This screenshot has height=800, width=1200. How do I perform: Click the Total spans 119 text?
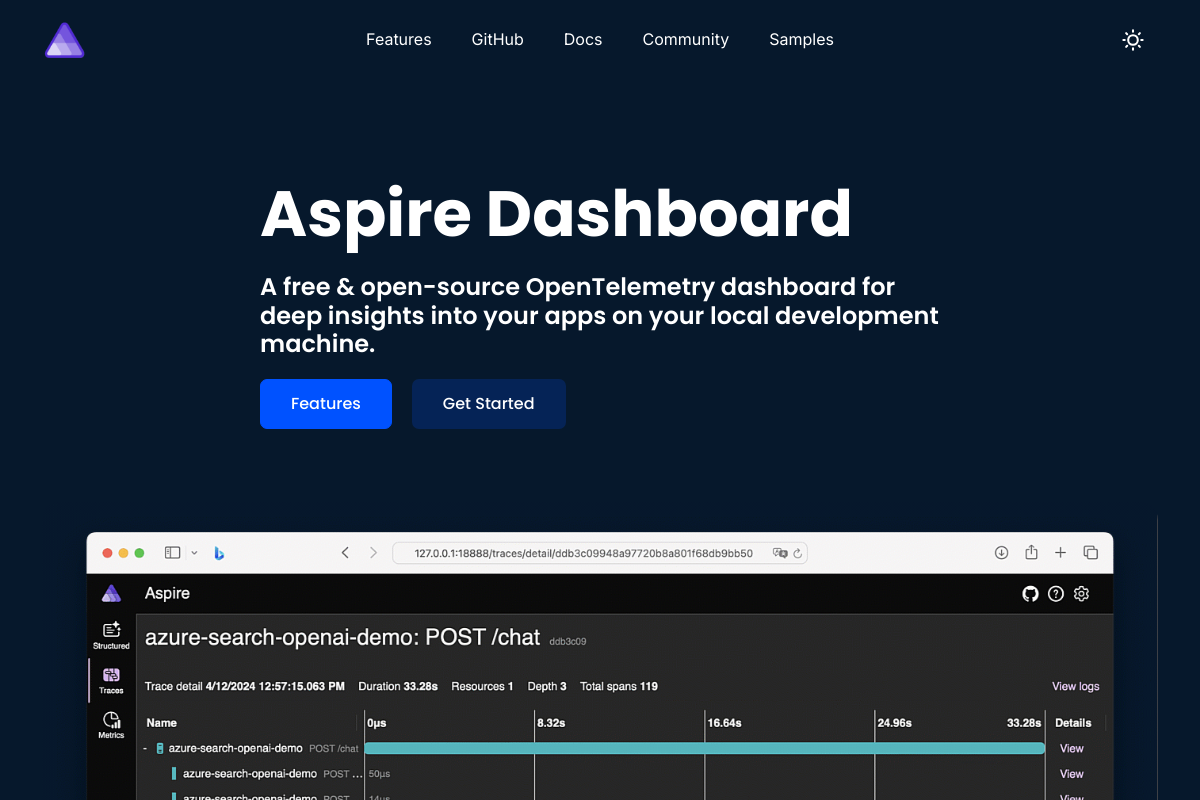coord(619,687)
